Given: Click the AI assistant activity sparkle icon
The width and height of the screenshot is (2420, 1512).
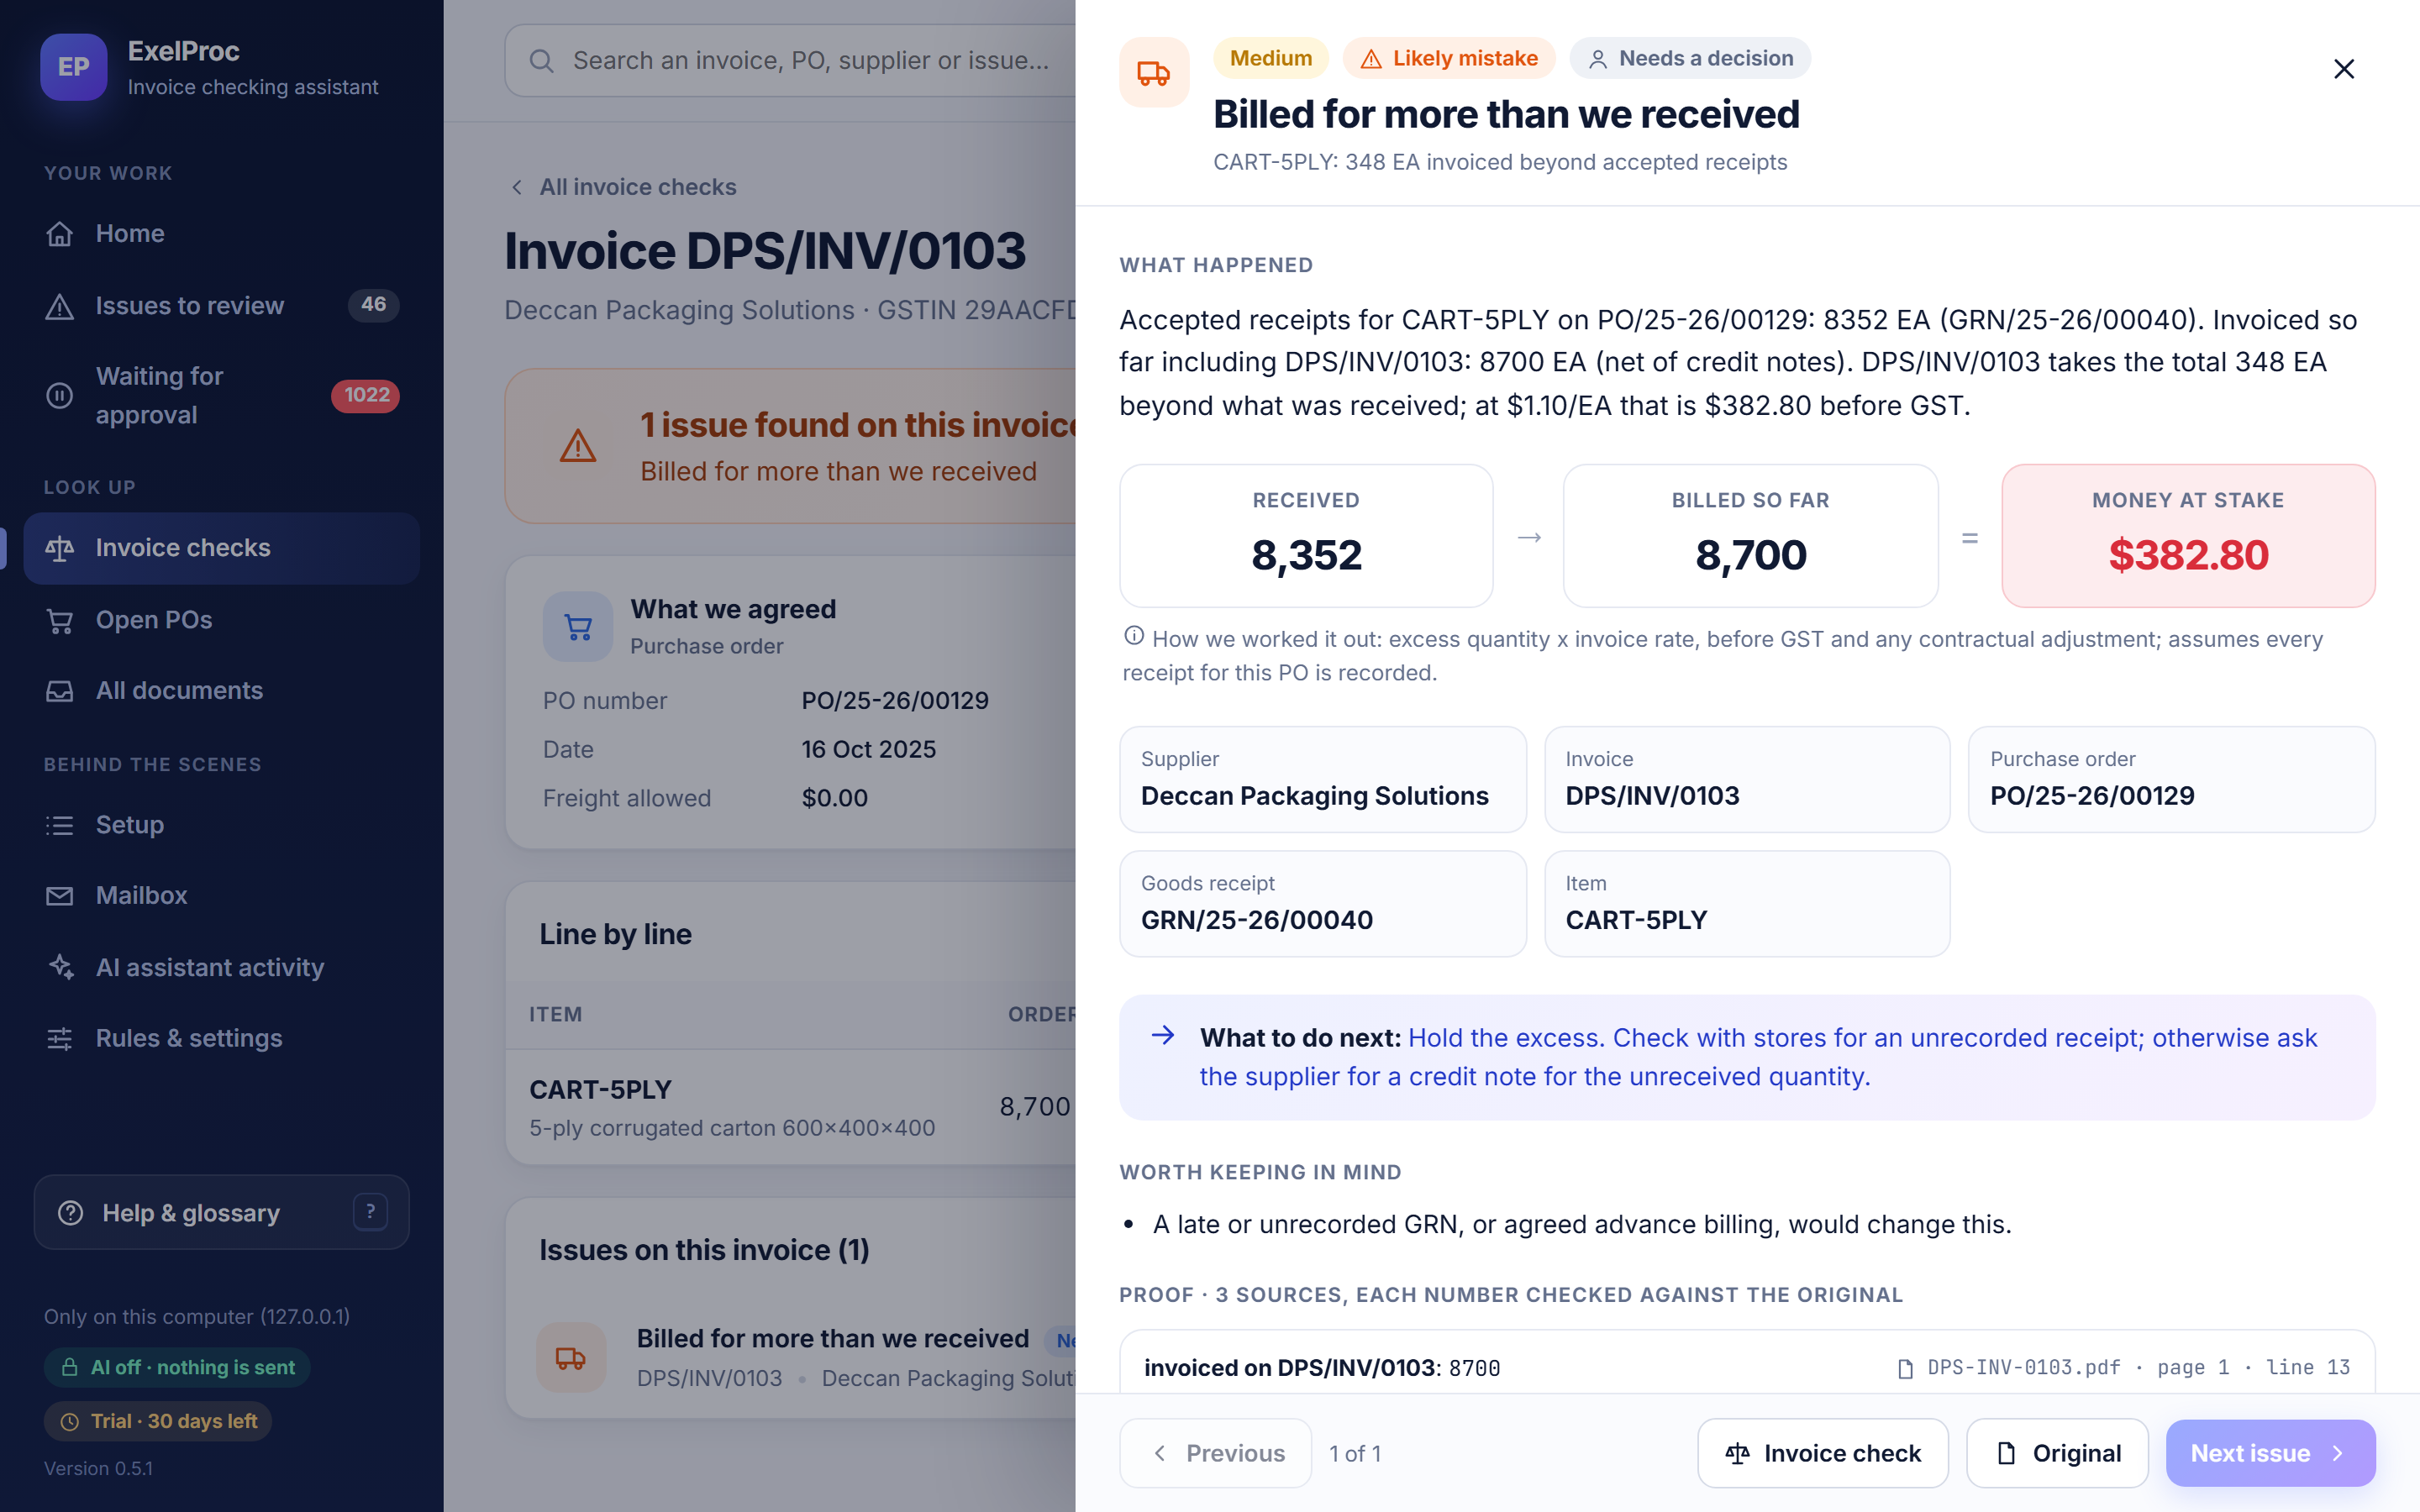Looking at the screenshot, I should pyautogui.click(x=60, y=967).
